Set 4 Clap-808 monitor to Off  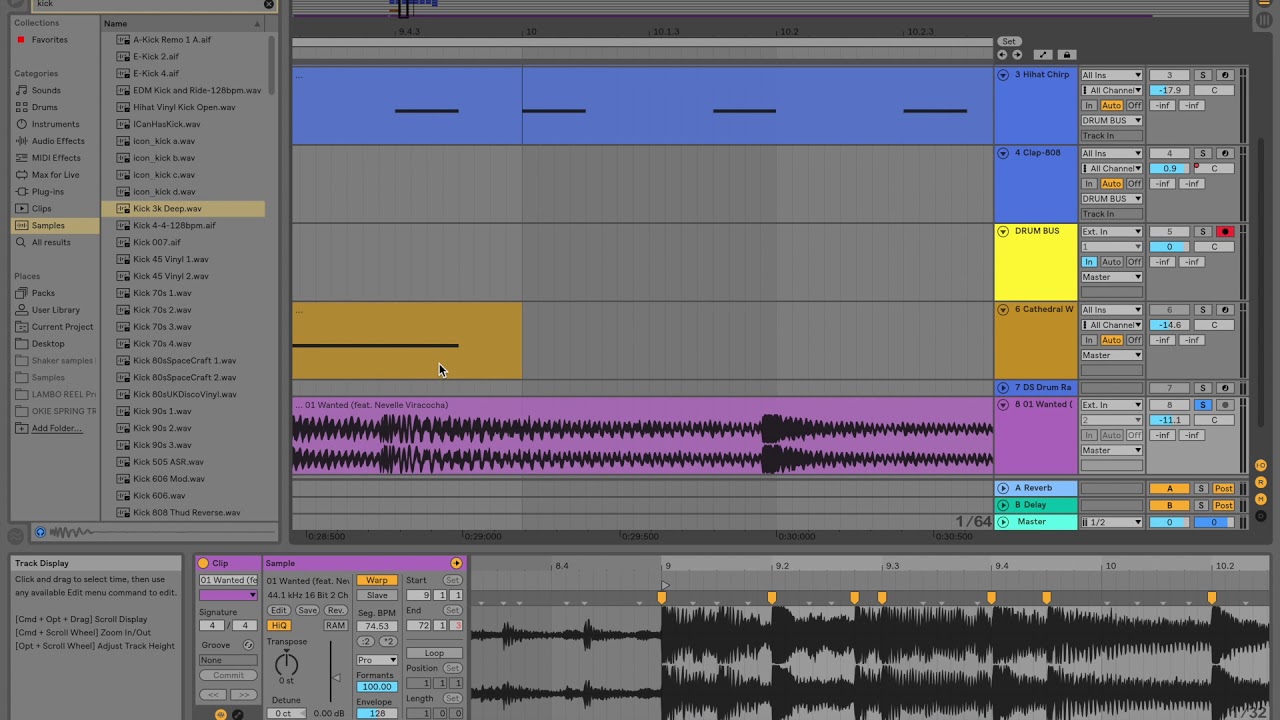click(1134, 184)
